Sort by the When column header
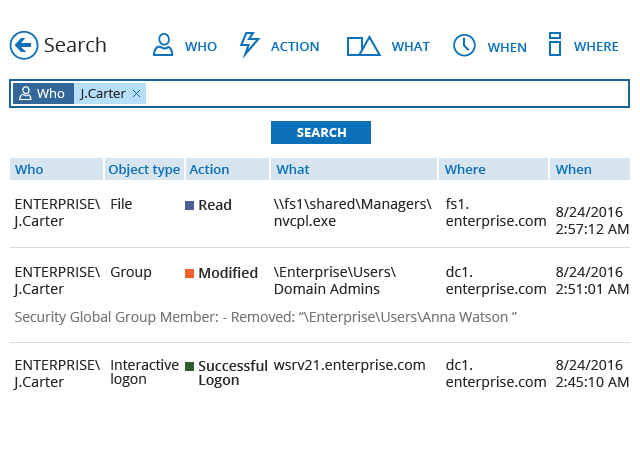Screen dimensions: 640x450 (x=590, y=169)
